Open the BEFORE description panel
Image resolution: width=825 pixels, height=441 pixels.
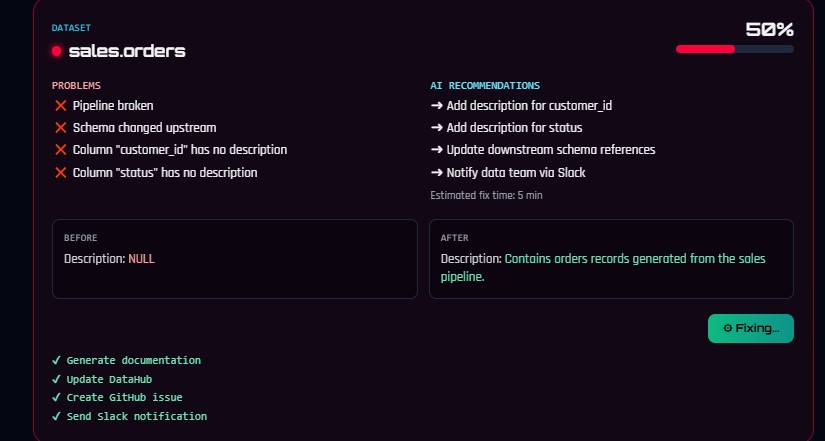click(235, 259)
